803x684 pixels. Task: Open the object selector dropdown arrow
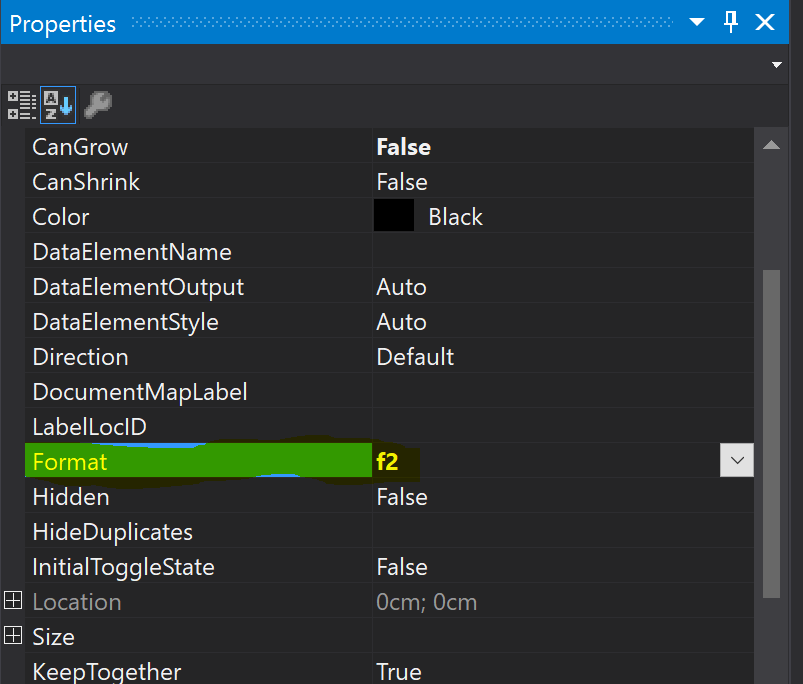point(777,65)
